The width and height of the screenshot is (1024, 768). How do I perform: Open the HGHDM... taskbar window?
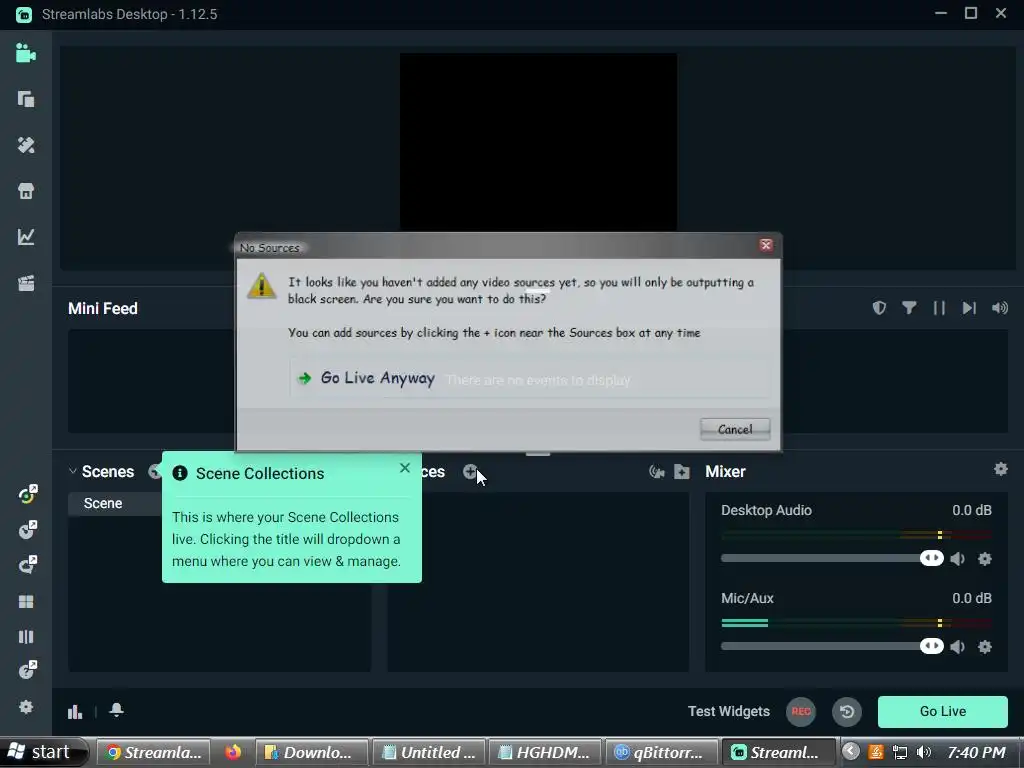click(x=545, y=752)
